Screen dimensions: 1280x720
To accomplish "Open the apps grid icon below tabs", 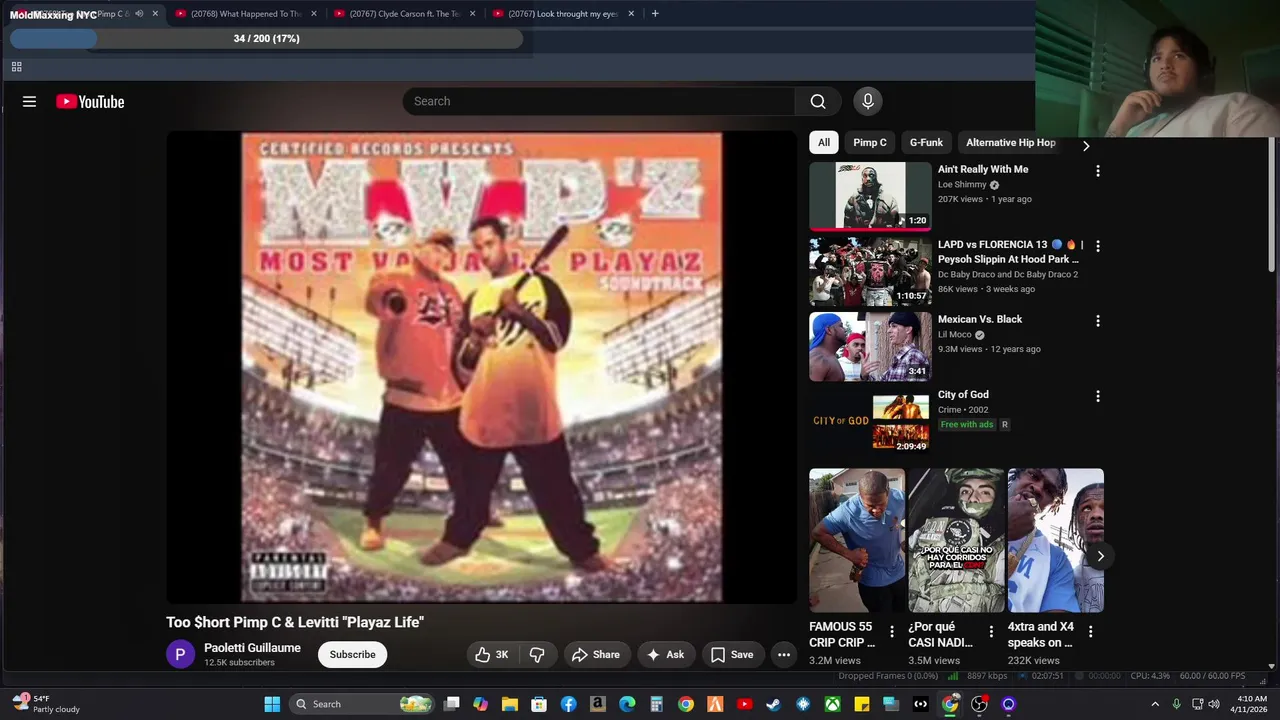I will (16, 67).
